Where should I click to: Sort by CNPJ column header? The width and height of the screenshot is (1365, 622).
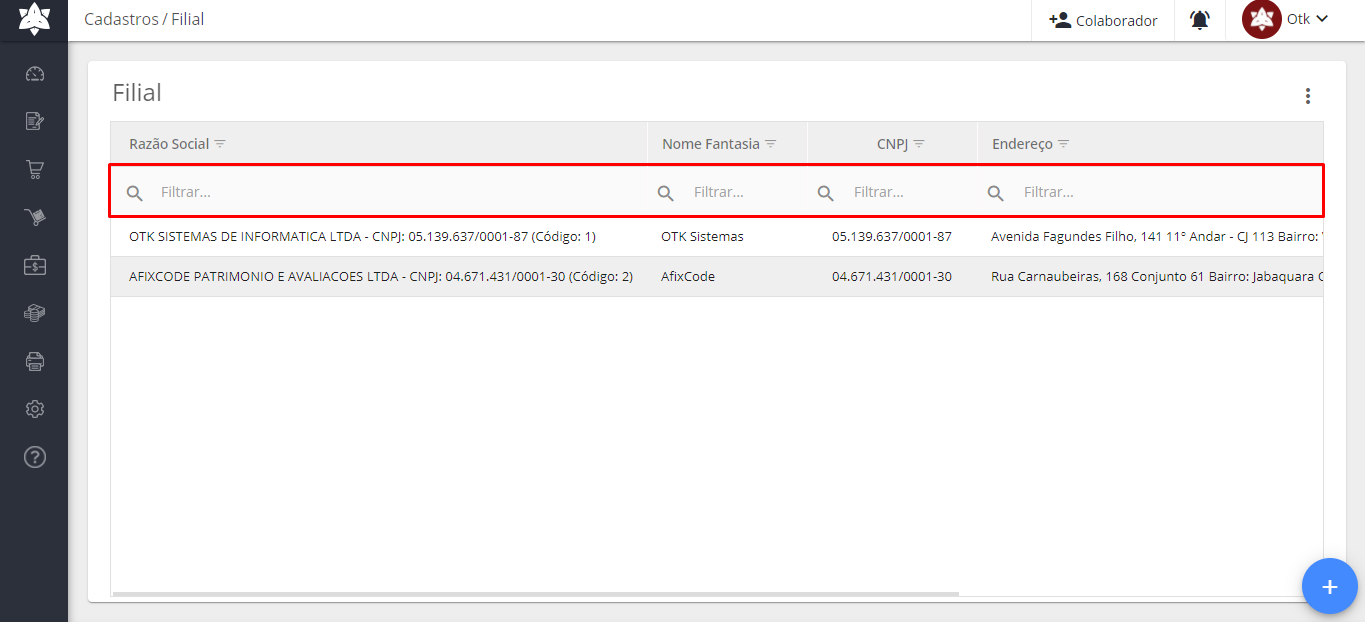tap(892, 144)
